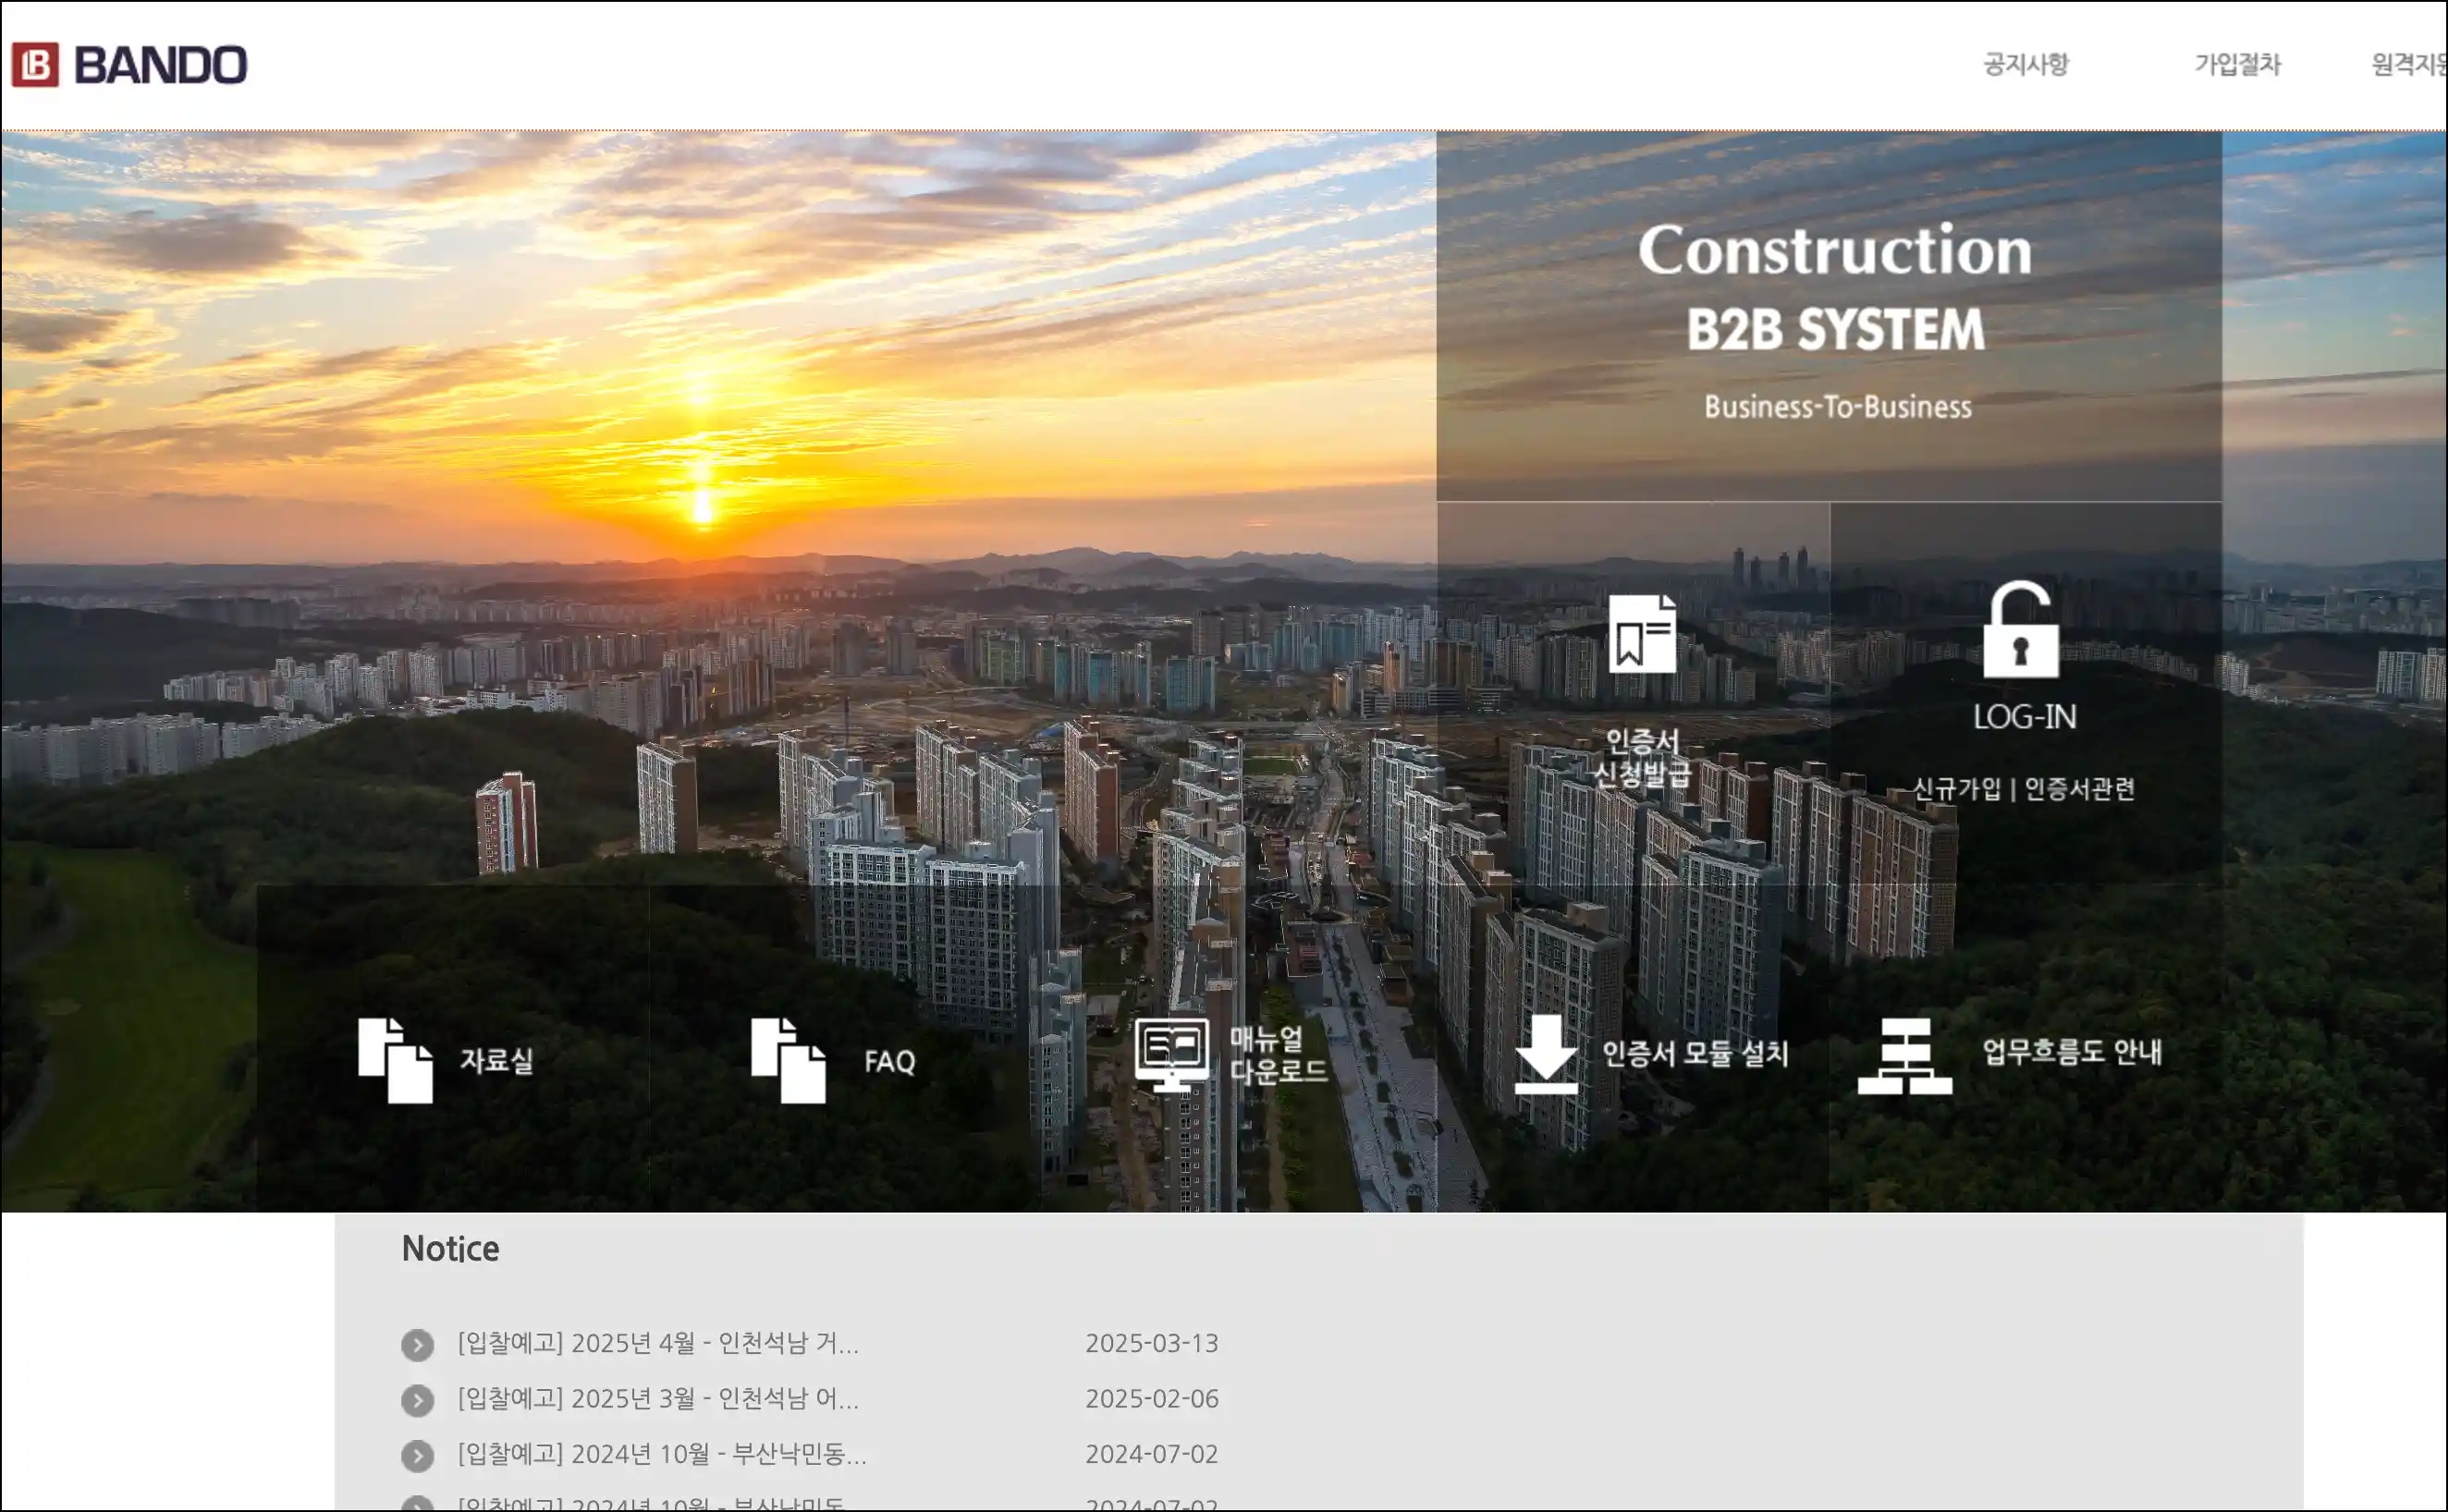Open the 자료실 documents icon
The width and height of the screenshot is (2448, 1512).
click(395, 1060)
